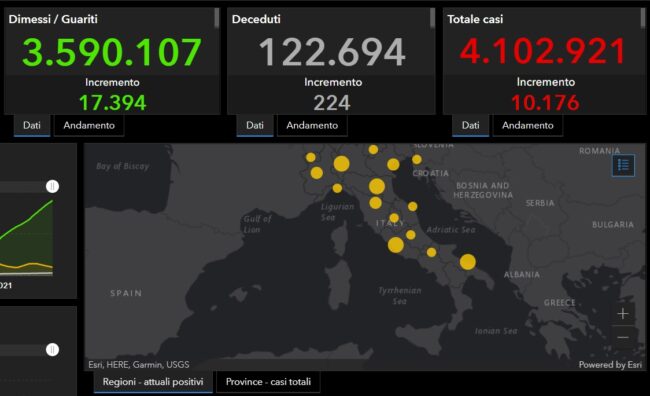This screenshot has width=650, height=396.
Task: Click the Tyrrhenian Sea map label
Action: tap(400, 296)
